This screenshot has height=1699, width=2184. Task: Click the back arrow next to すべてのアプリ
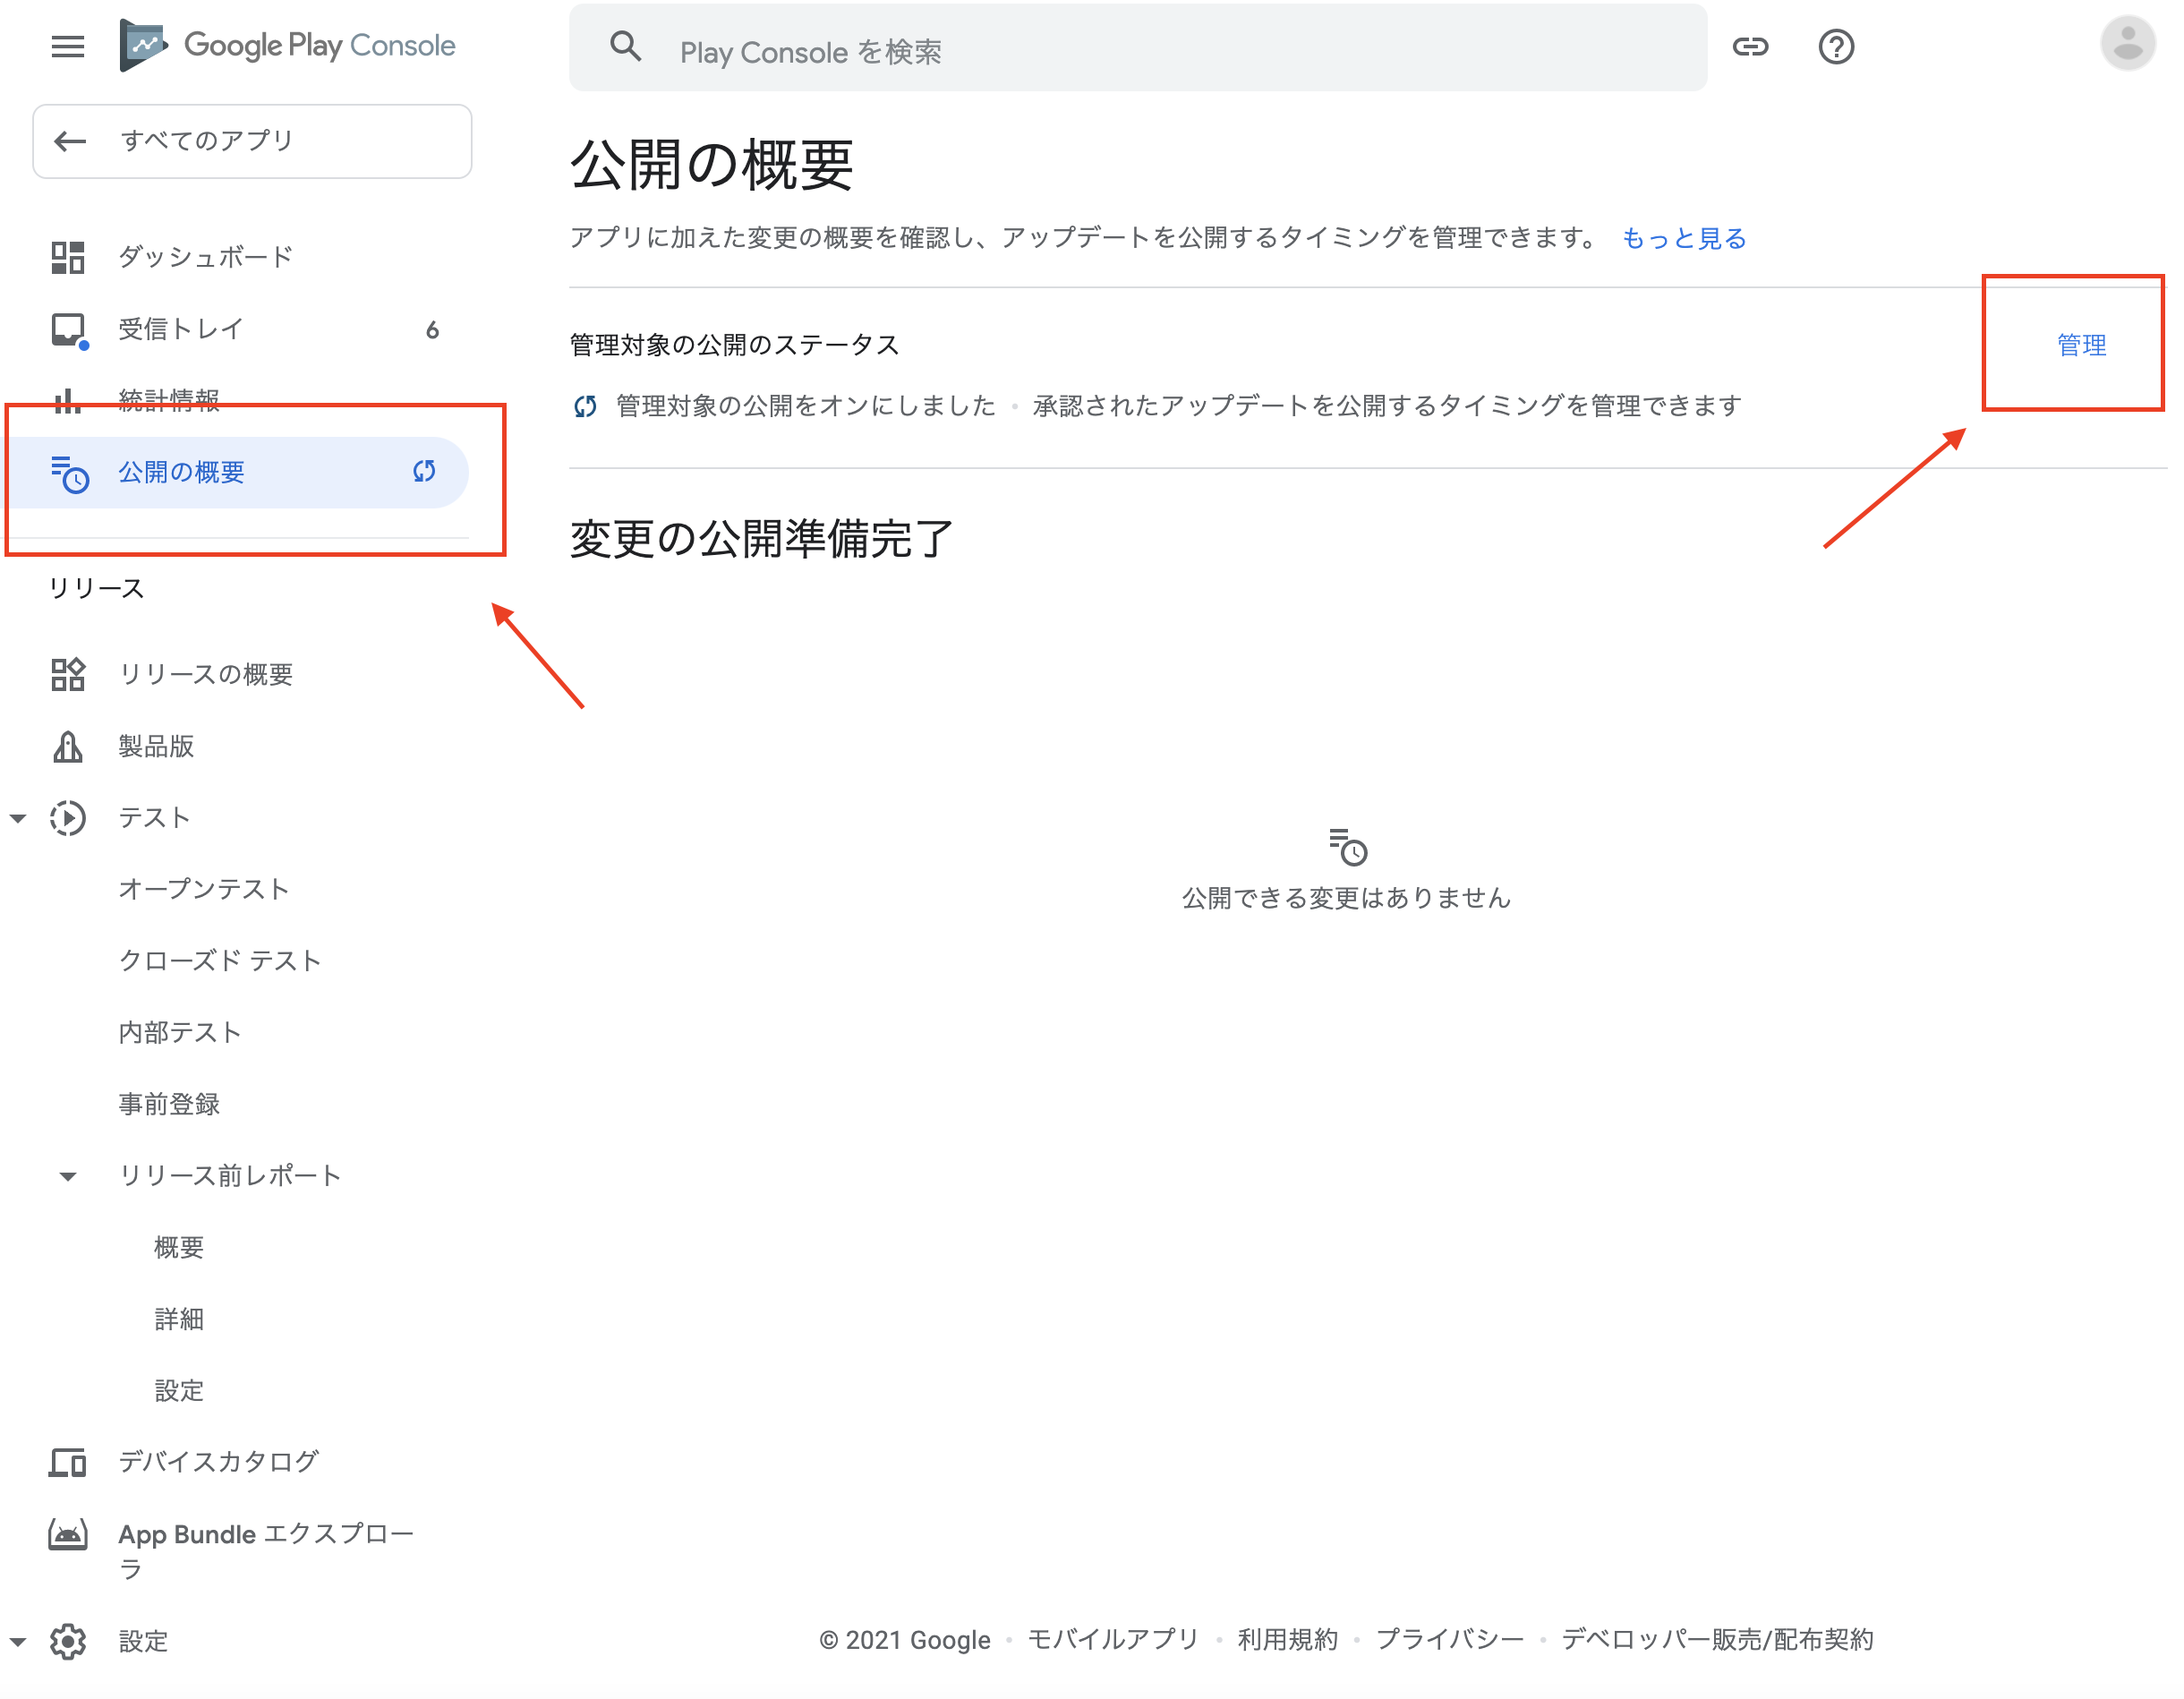coord(69,141)
